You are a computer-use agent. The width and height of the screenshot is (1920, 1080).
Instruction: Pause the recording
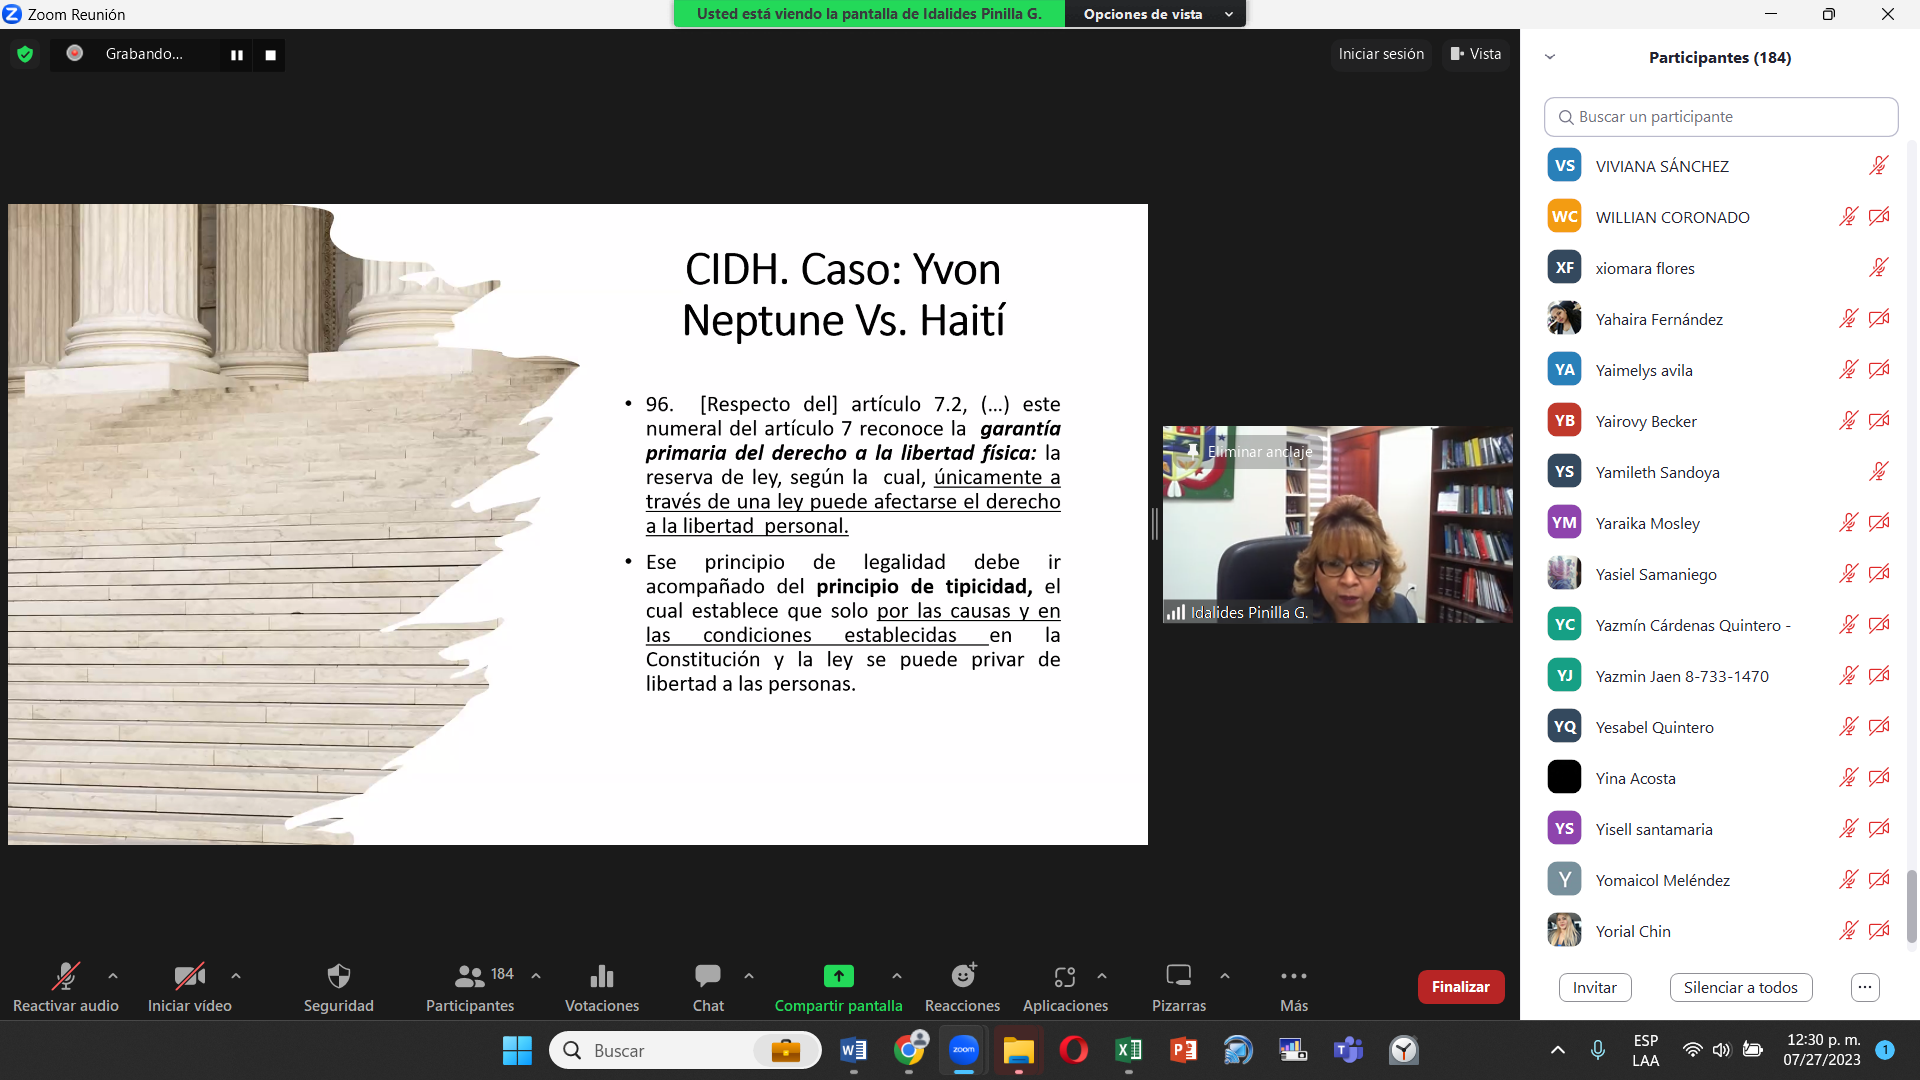[x=237, y=55]
